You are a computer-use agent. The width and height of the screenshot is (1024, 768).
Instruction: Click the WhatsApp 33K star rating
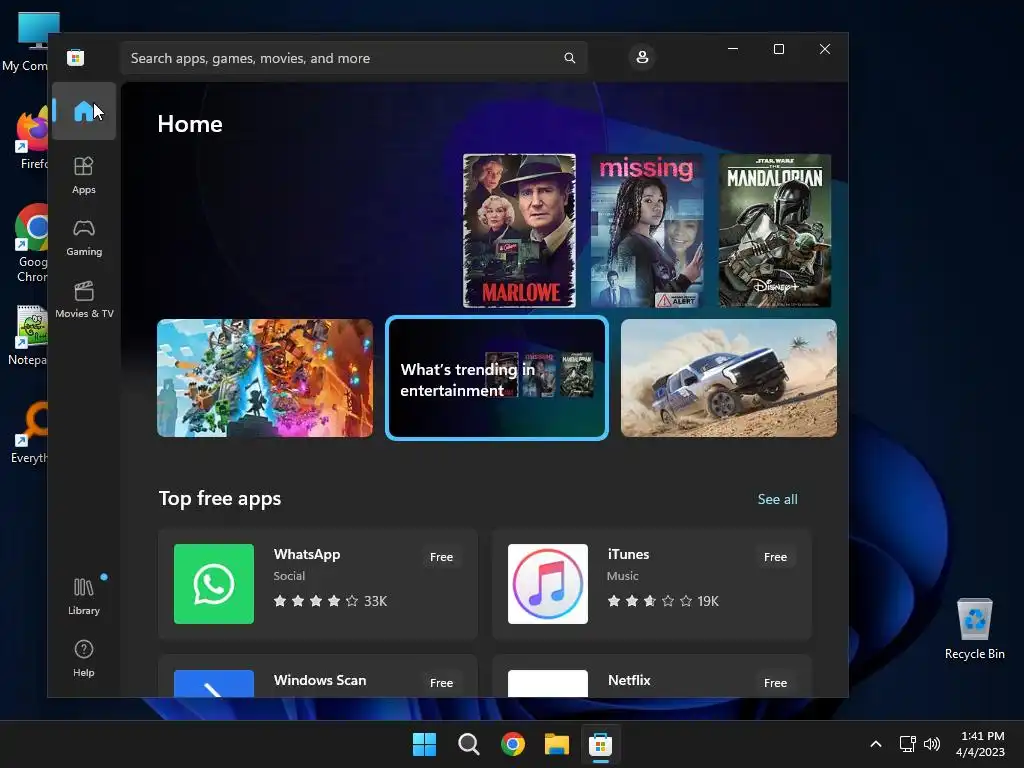330,601
